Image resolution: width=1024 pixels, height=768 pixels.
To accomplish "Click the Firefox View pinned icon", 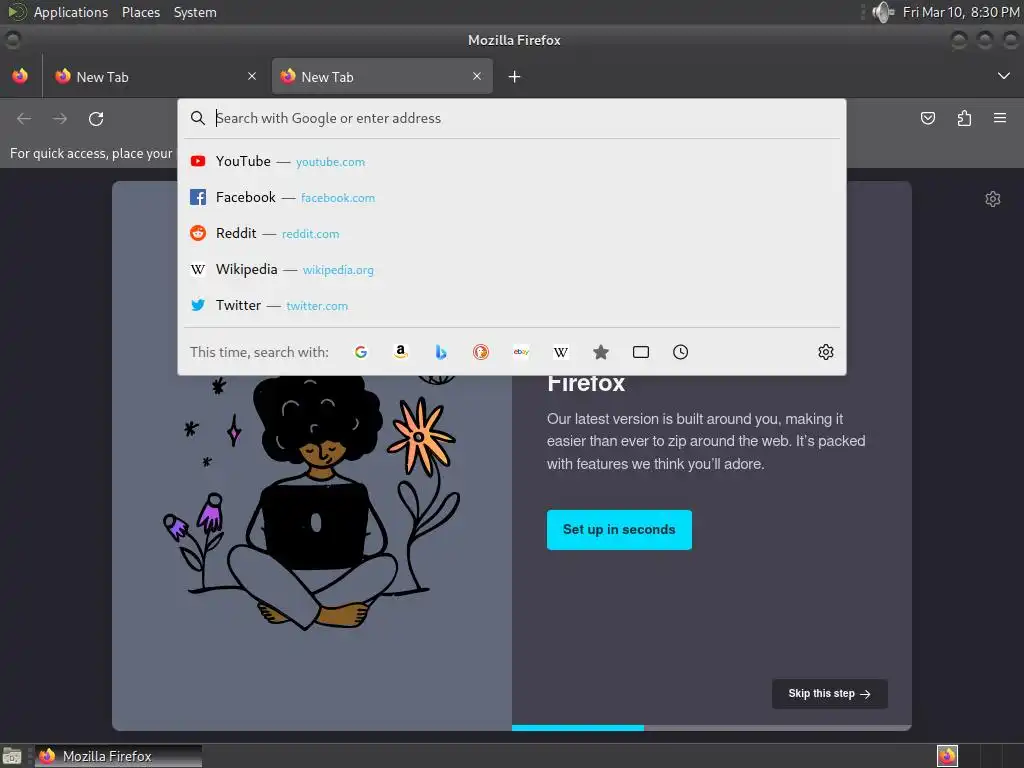I will click(x=20, y=76).
